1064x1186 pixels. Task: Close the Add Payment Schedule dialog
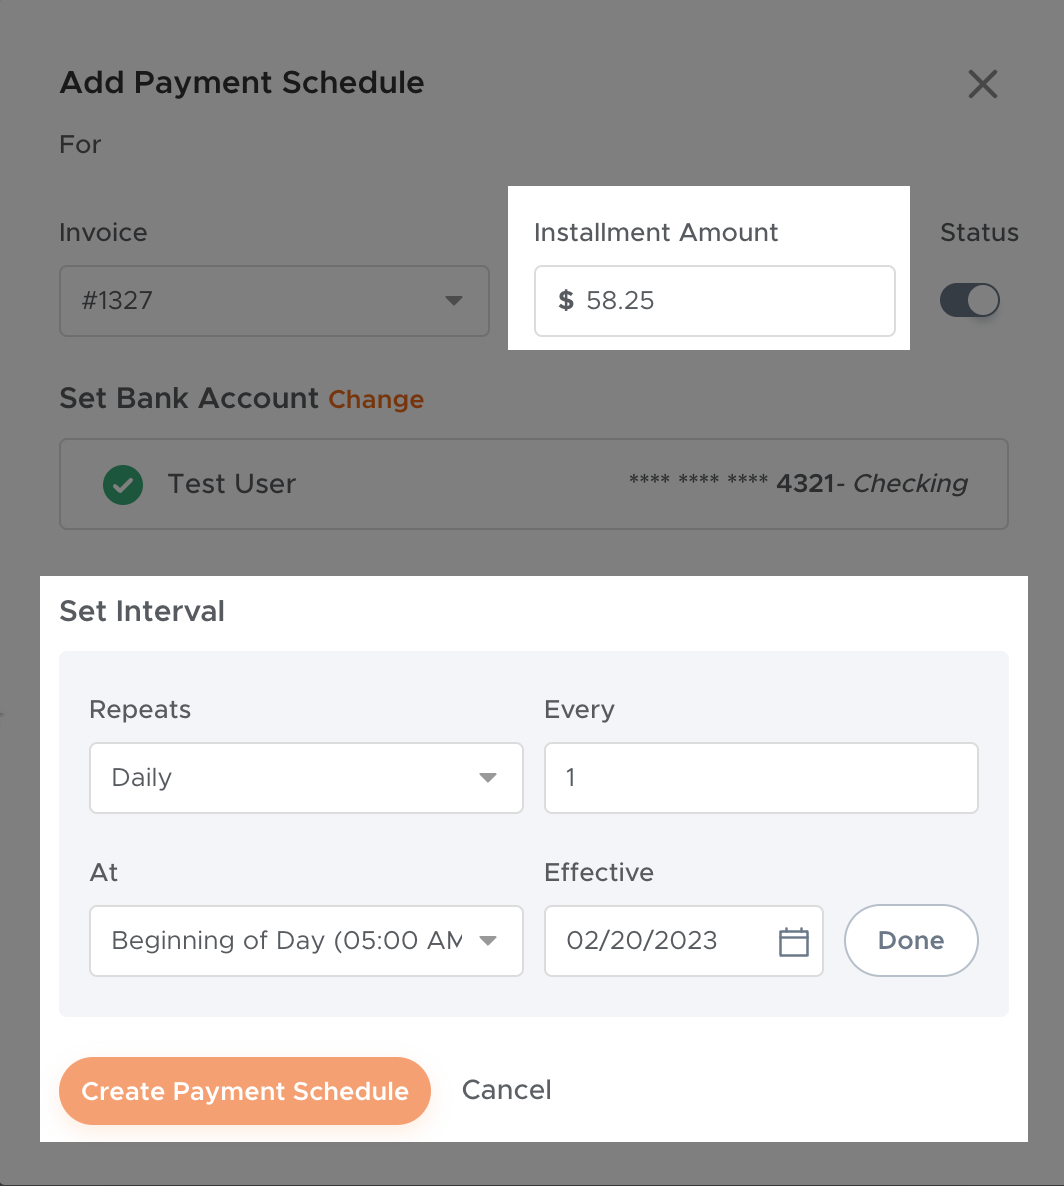tap(983, 84)
